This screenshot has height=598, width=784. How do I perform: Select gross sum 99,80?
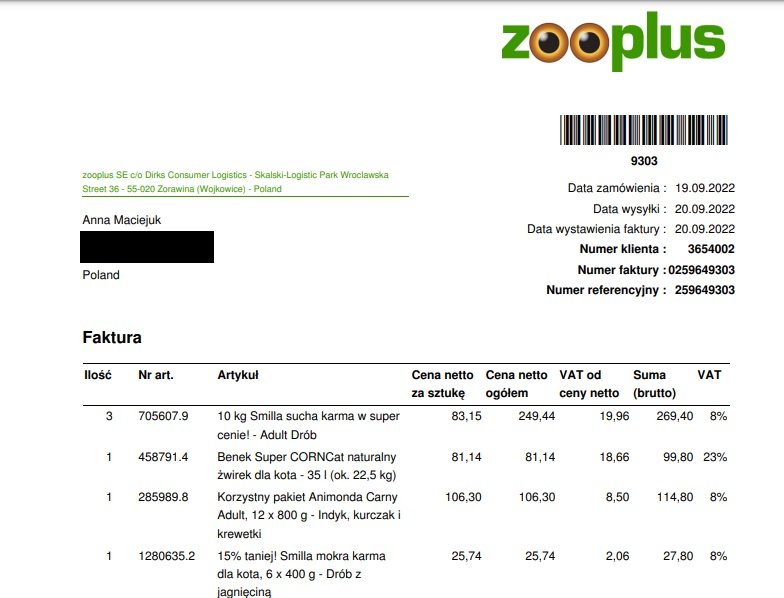(678, 457)
